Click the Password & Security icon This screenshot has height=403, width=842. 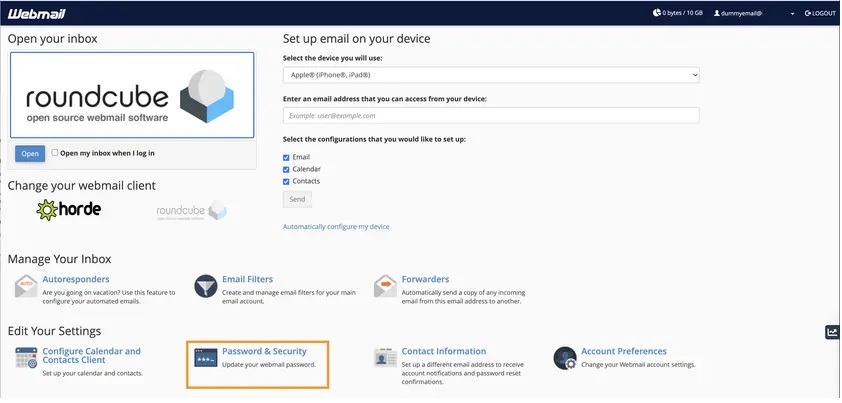click(x=206, y=357)
